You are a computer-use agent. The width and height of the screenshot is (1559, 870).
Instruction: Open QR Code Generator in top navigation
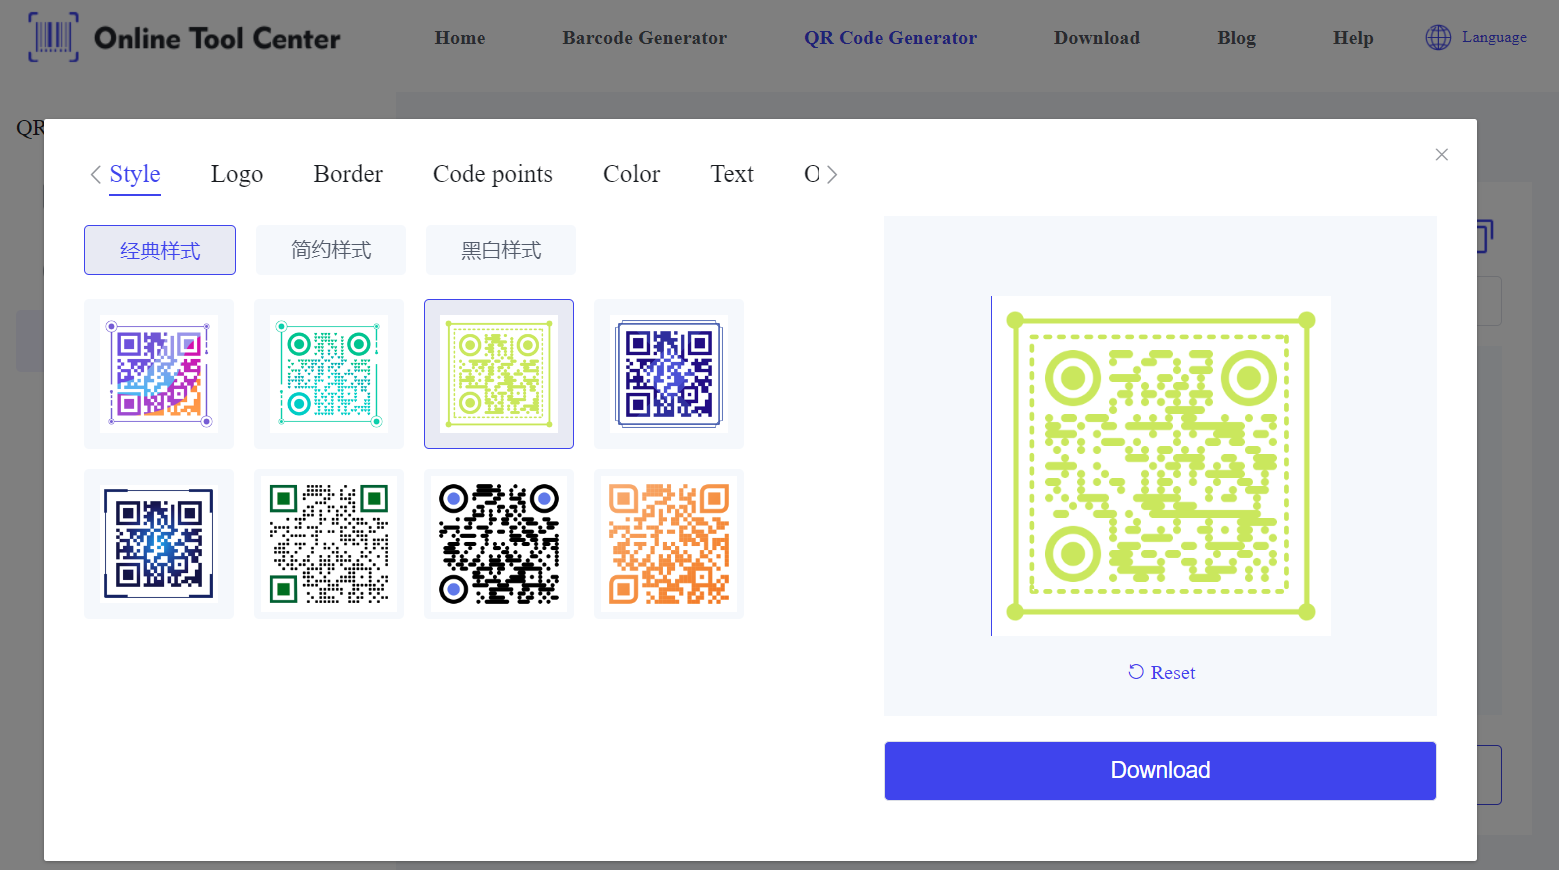891,38
